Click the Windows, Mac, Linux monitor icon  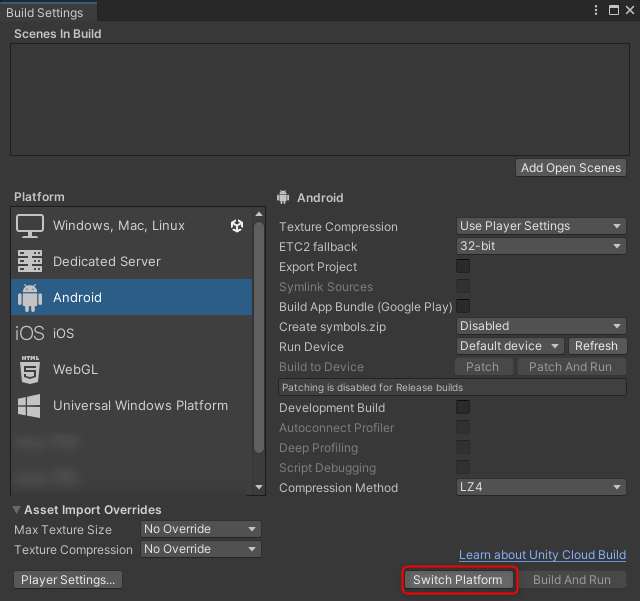tap(30, 226)
